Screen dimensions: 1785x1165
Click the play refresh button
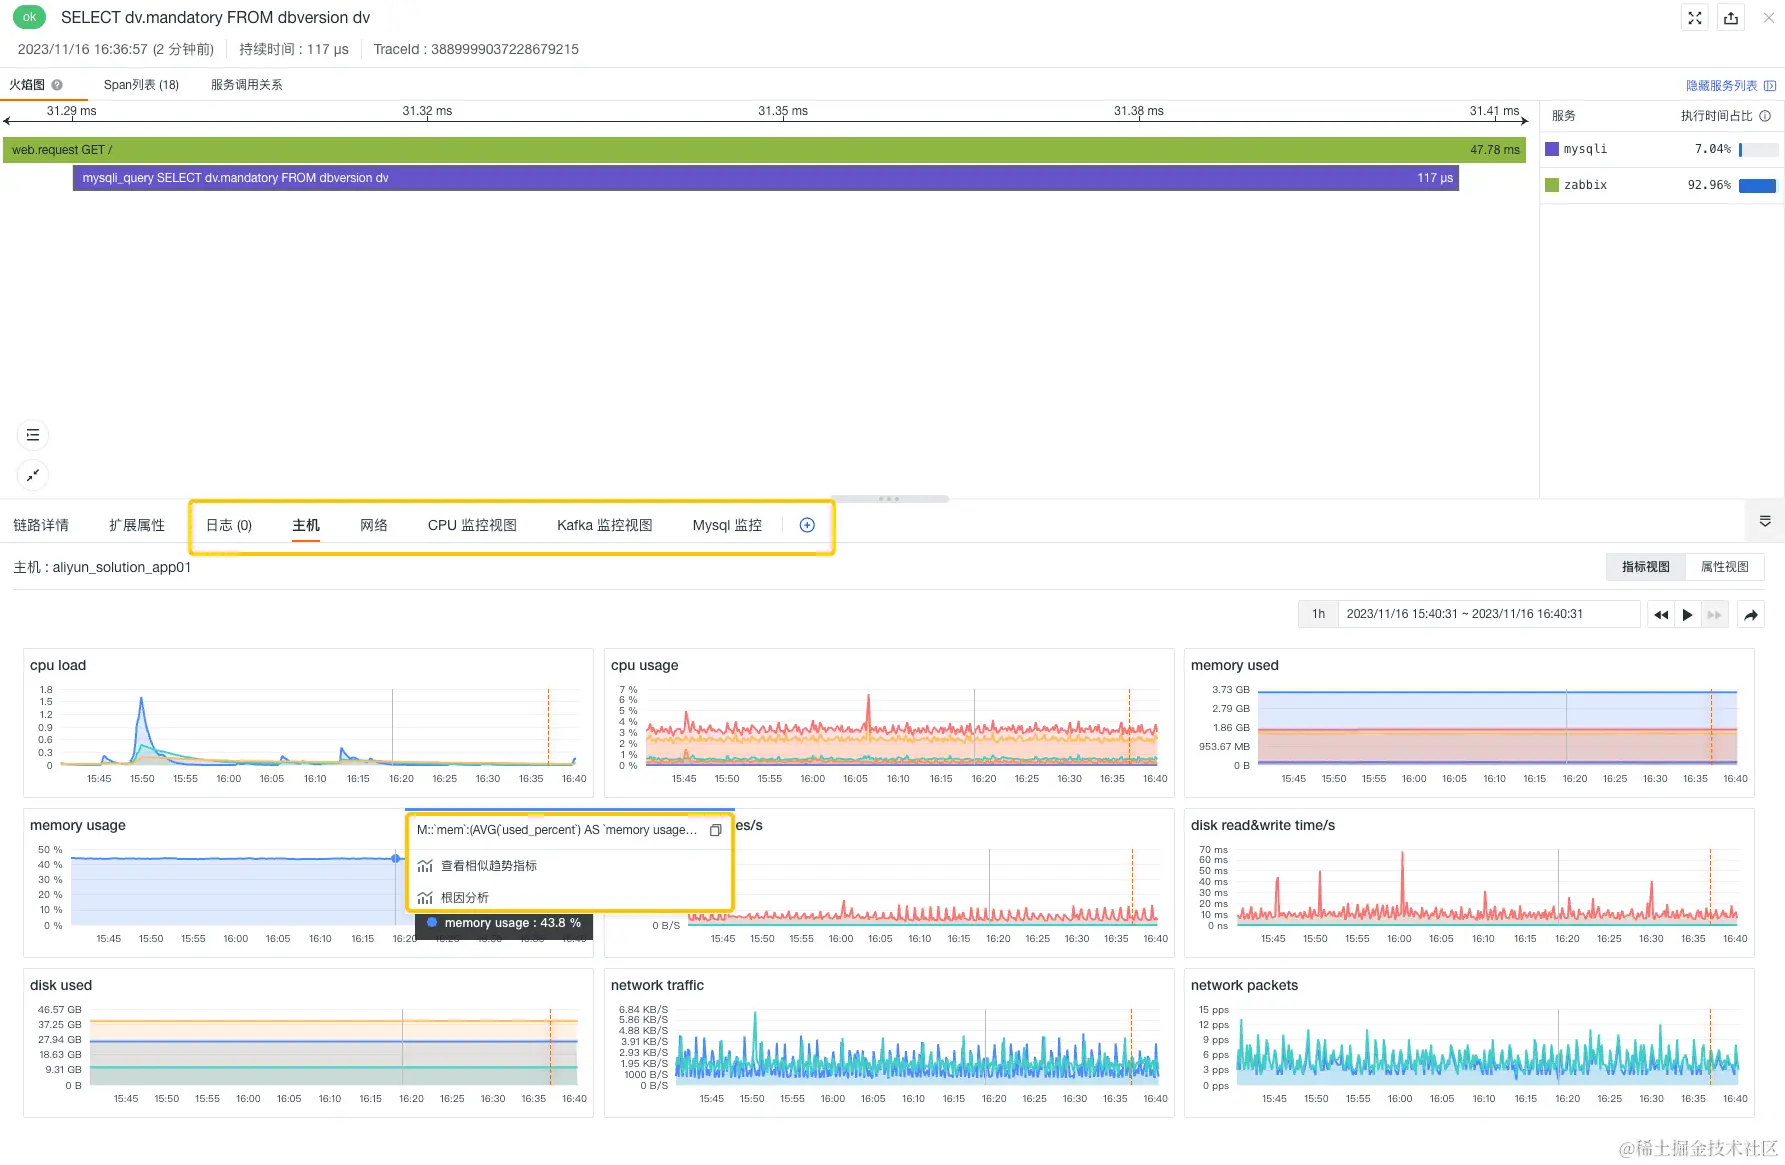(1688, 615)
